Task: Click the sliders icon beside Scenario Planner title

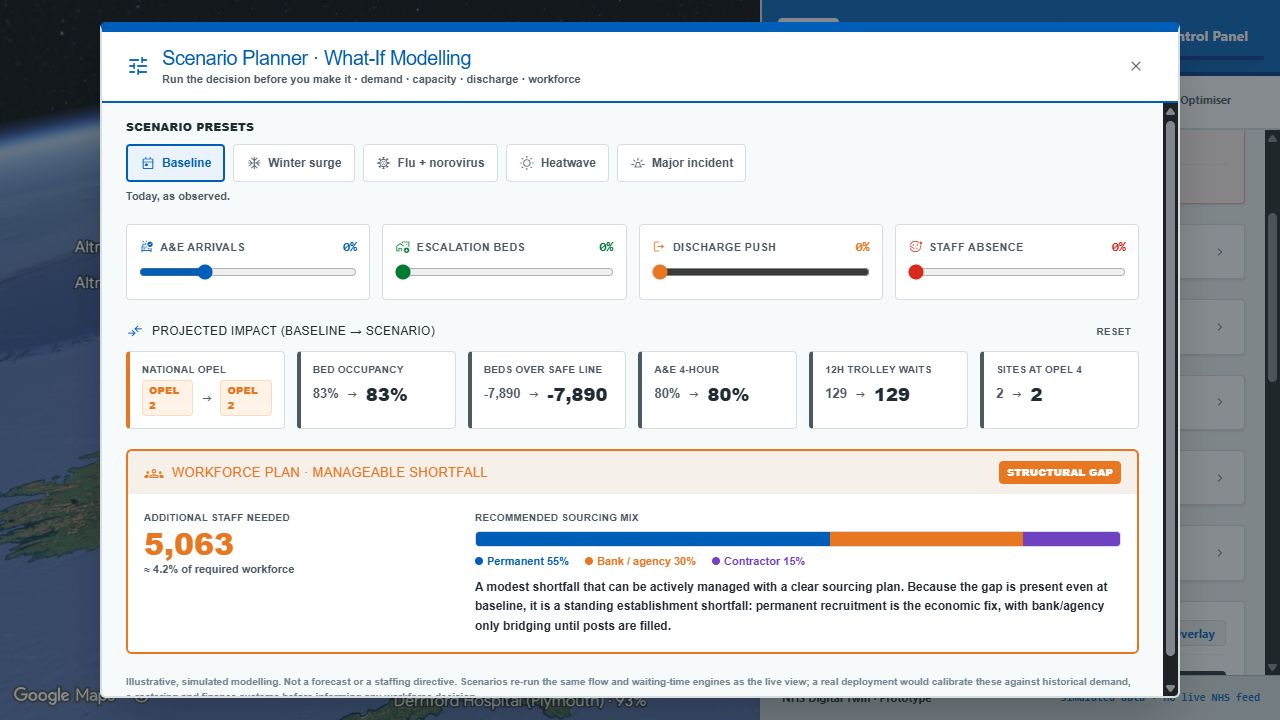Action: 138,66
